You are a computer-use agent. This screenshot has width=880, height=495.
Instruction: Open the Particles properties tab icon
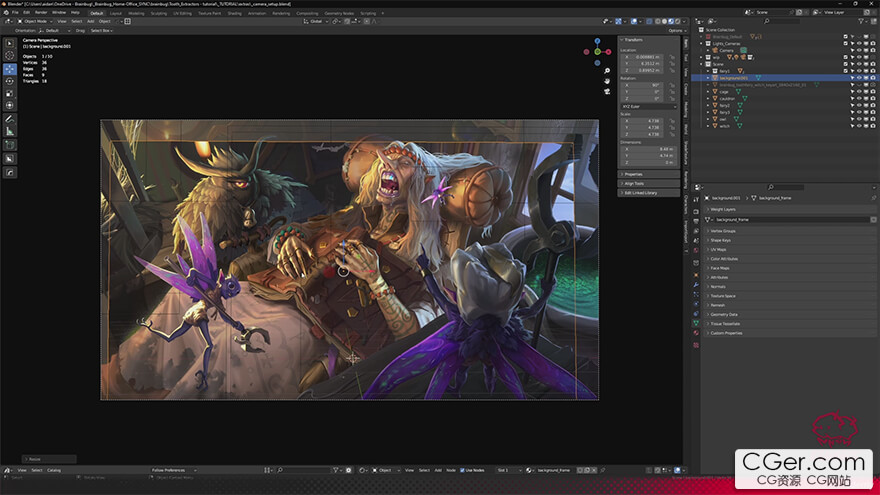[x=696, y=295]
